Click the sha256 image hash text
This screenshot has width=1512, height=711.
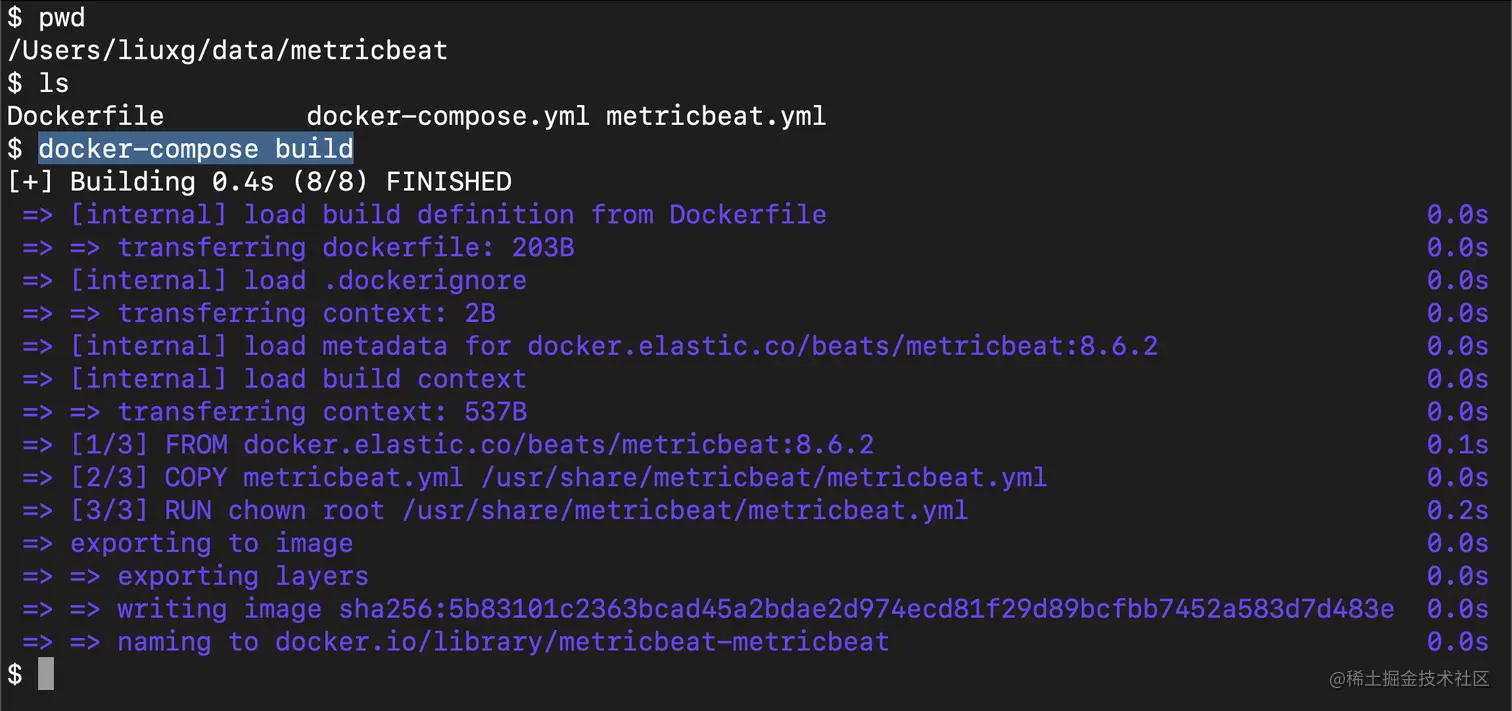[x=866, y=609]
